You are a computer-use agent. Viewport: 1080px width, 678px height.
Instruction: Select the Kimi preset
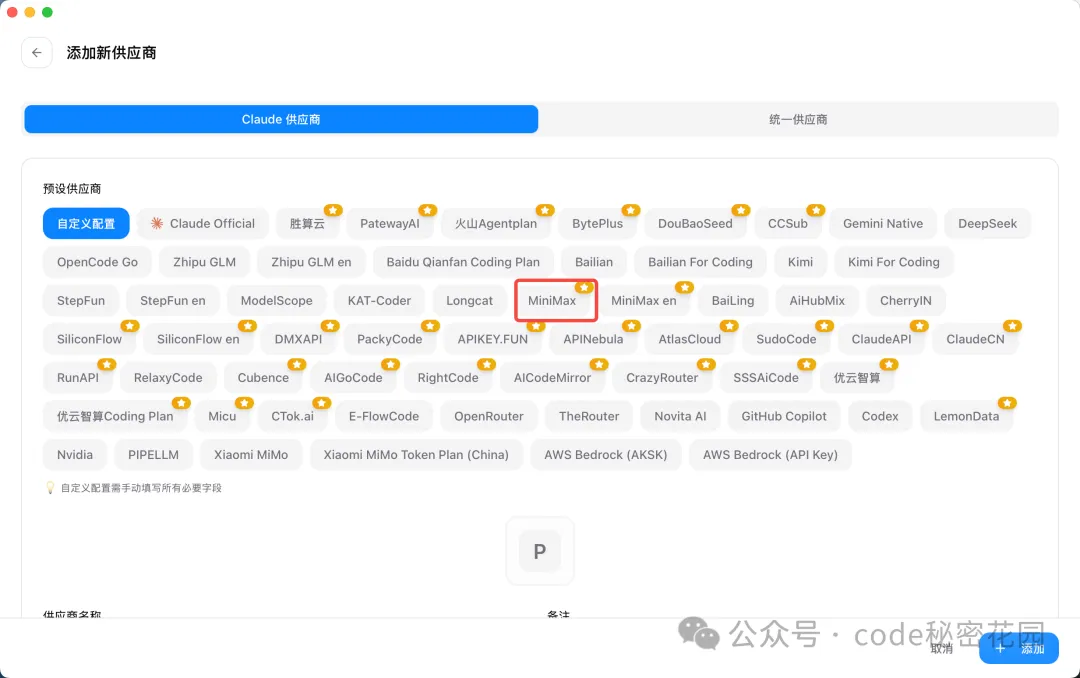800,262
